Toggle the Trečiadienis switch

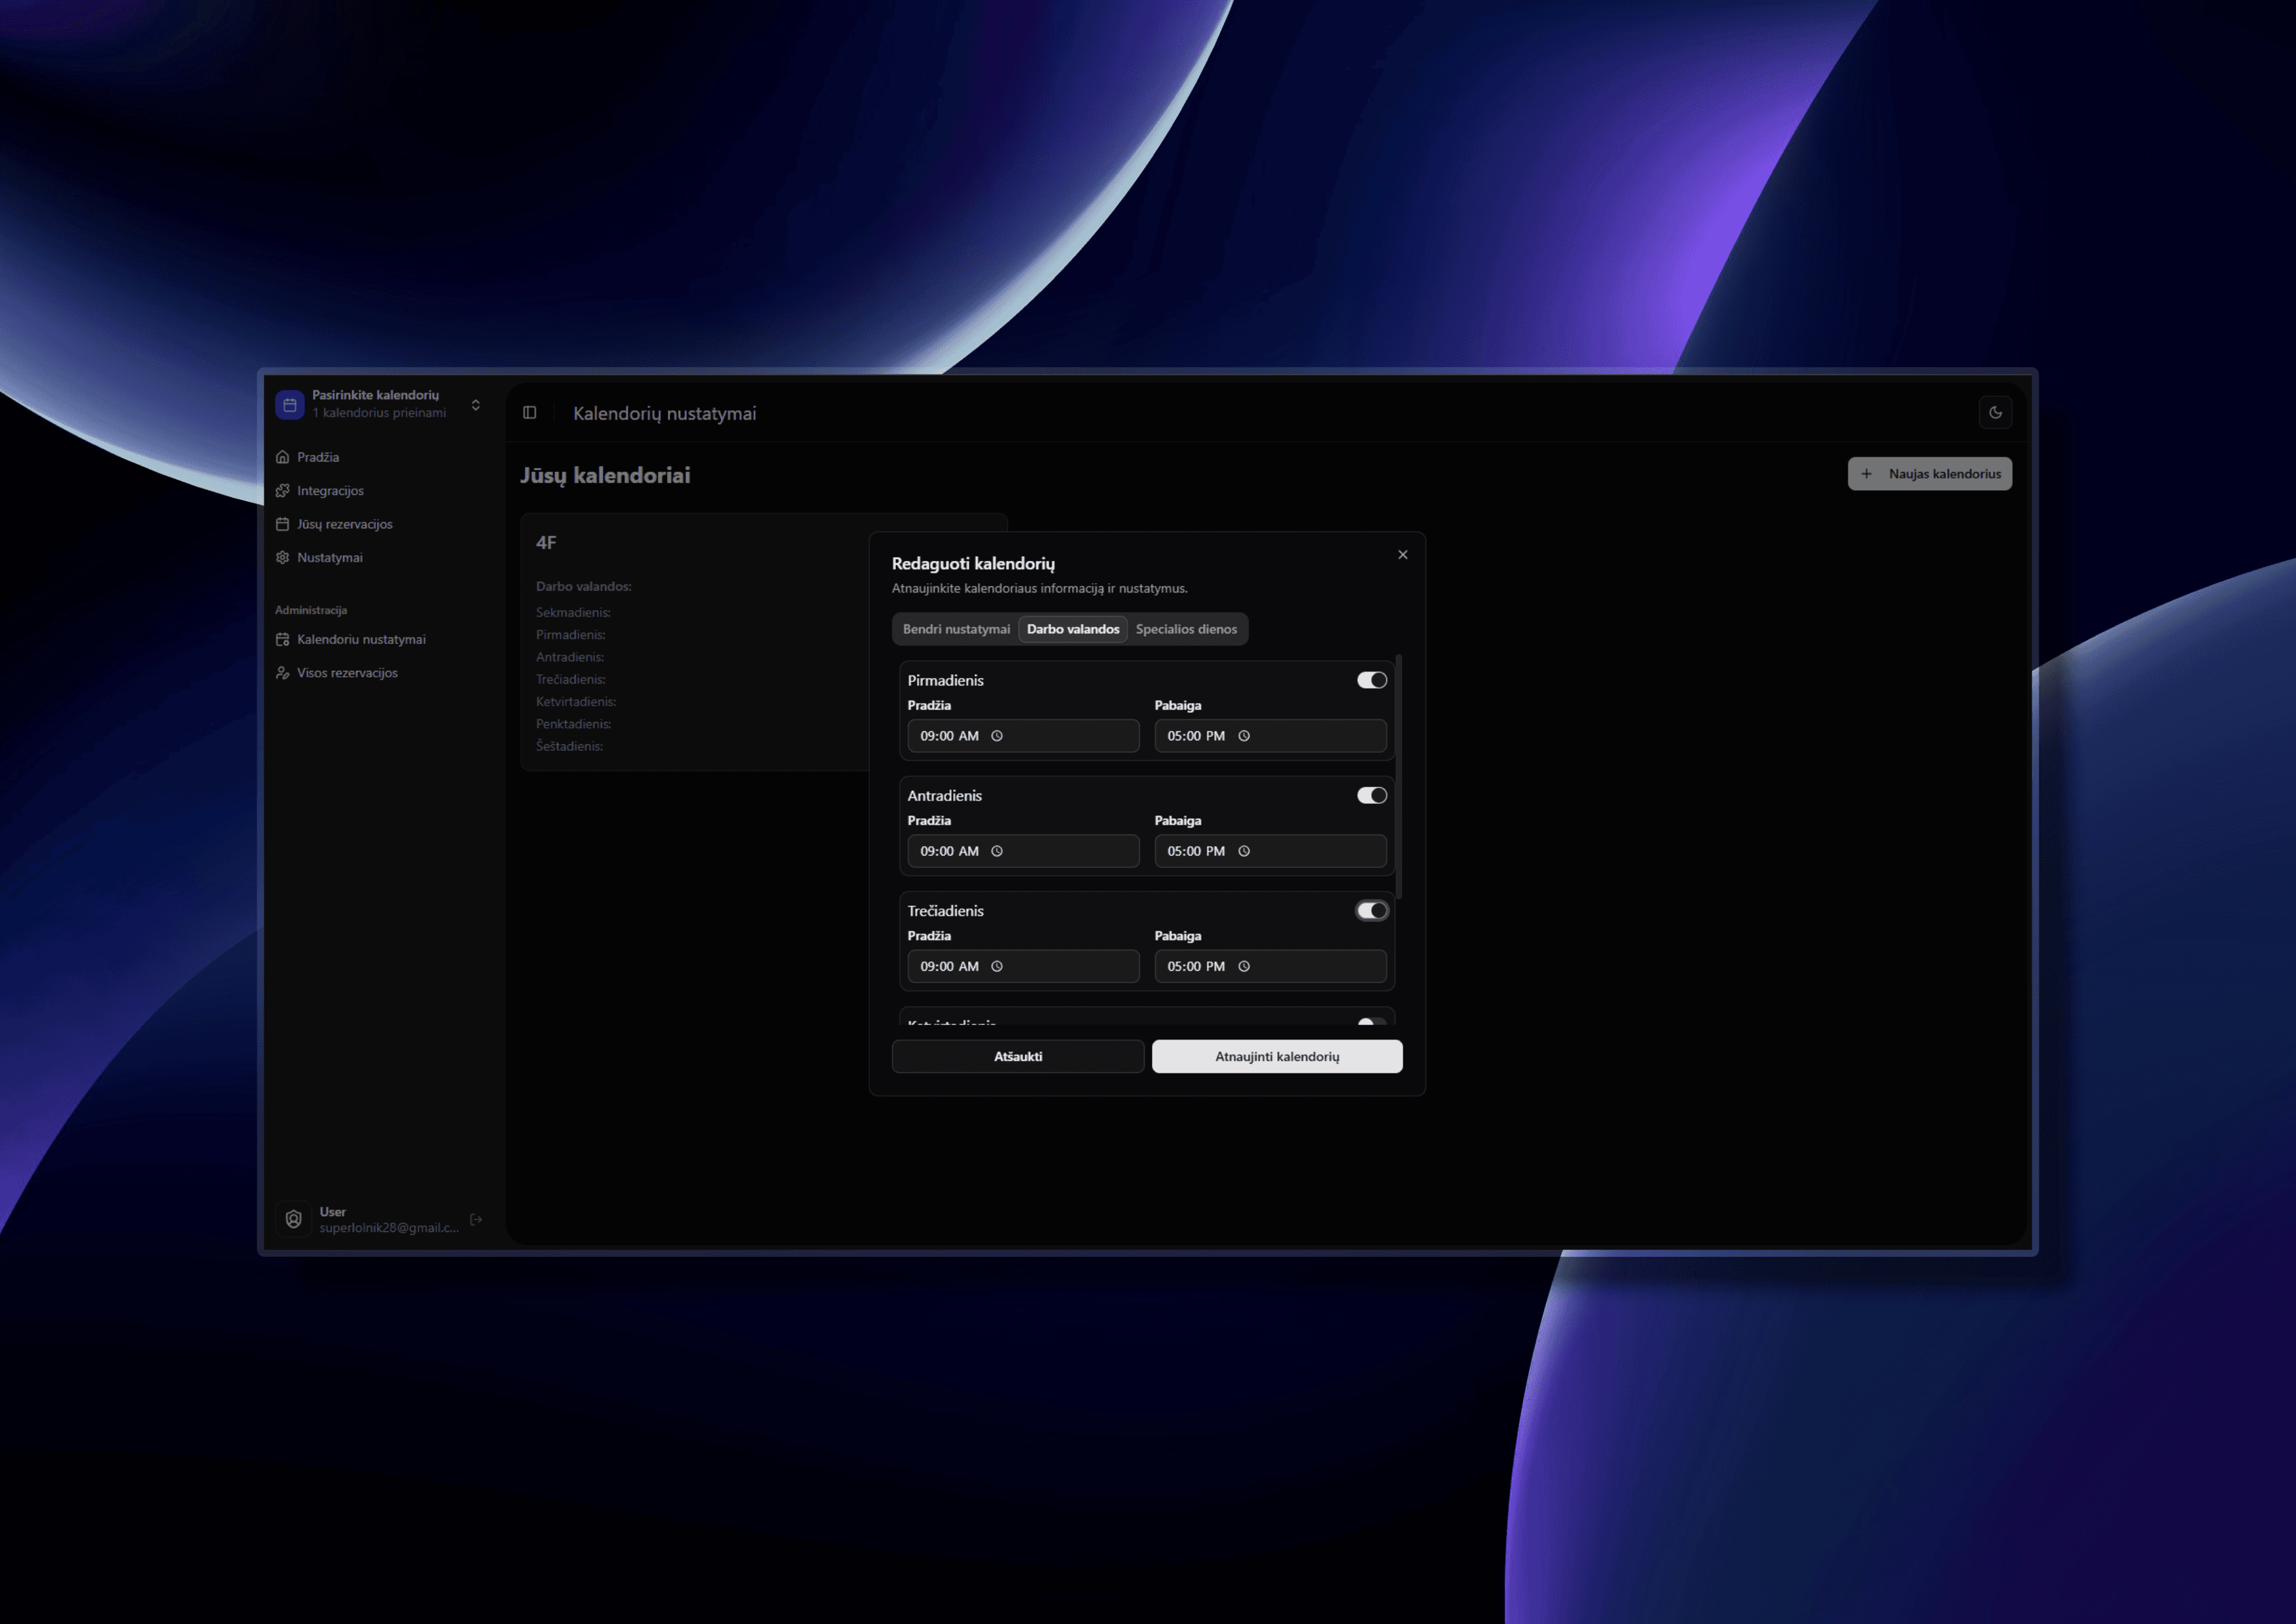click(1371, 911)
